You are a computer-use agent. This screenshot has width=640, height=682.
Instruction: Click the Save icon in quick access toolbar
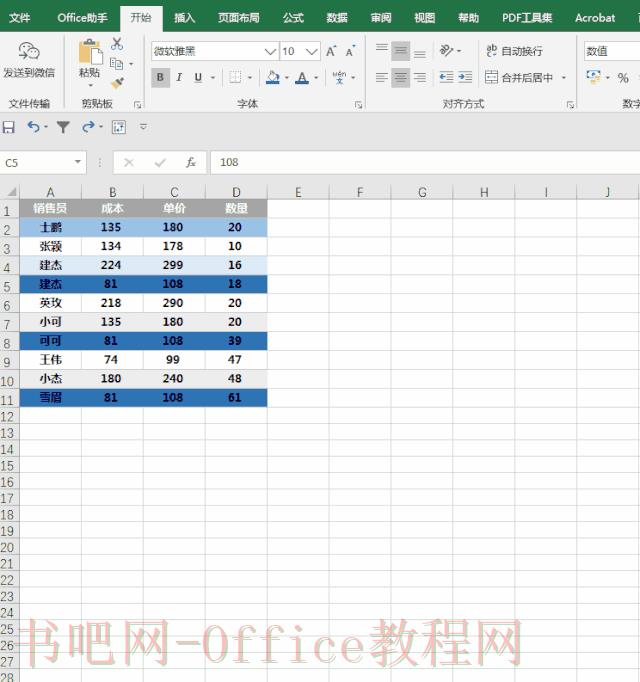(8, 127)
